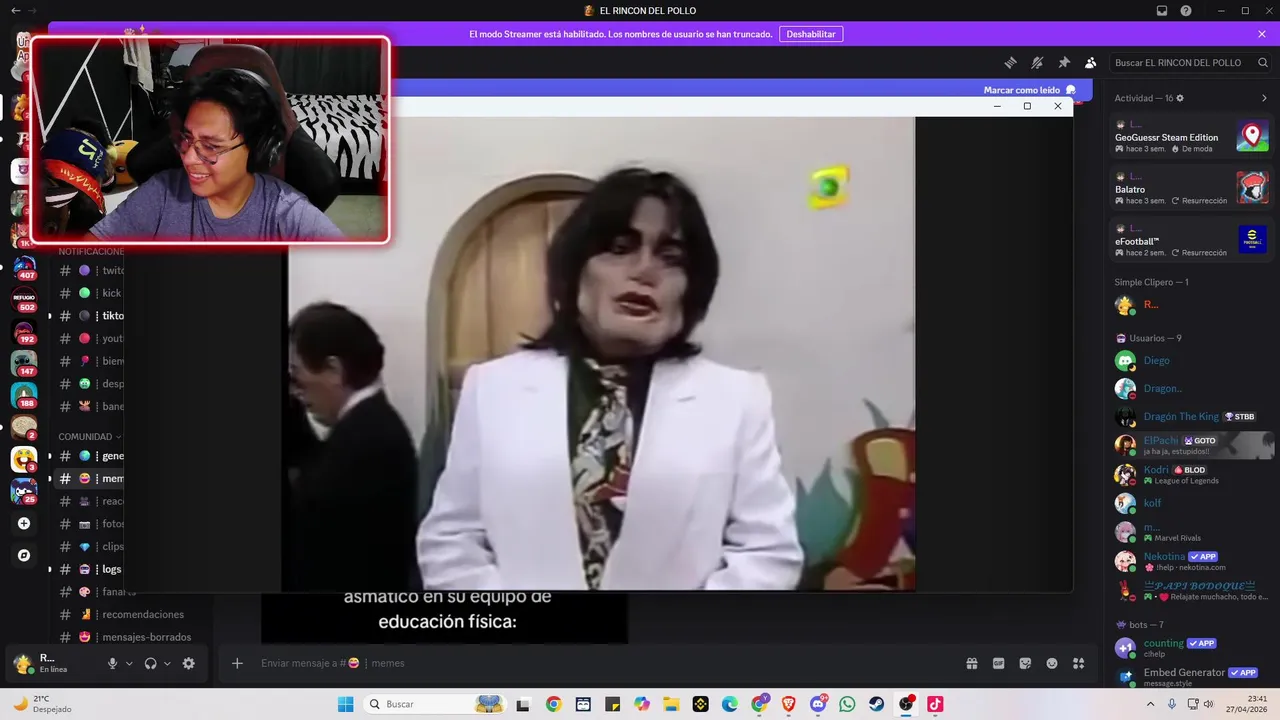
Task: Maximize the popped-out video window
Action: [1027, 106]
